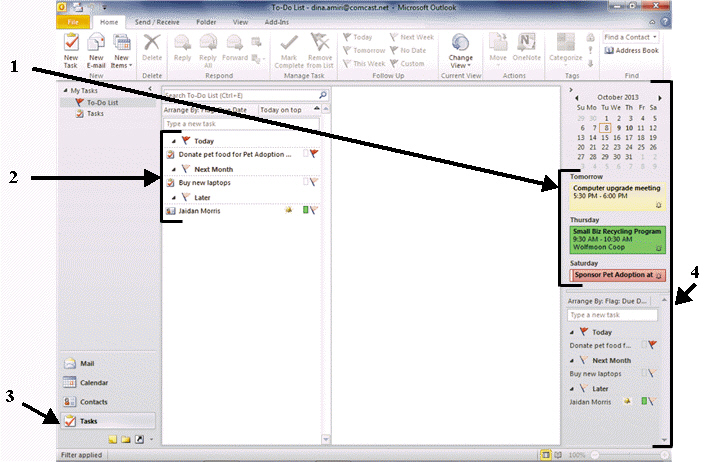Collapse the To-Do Bar arrow
Screen dimensions: 704x462
point(571,90)
